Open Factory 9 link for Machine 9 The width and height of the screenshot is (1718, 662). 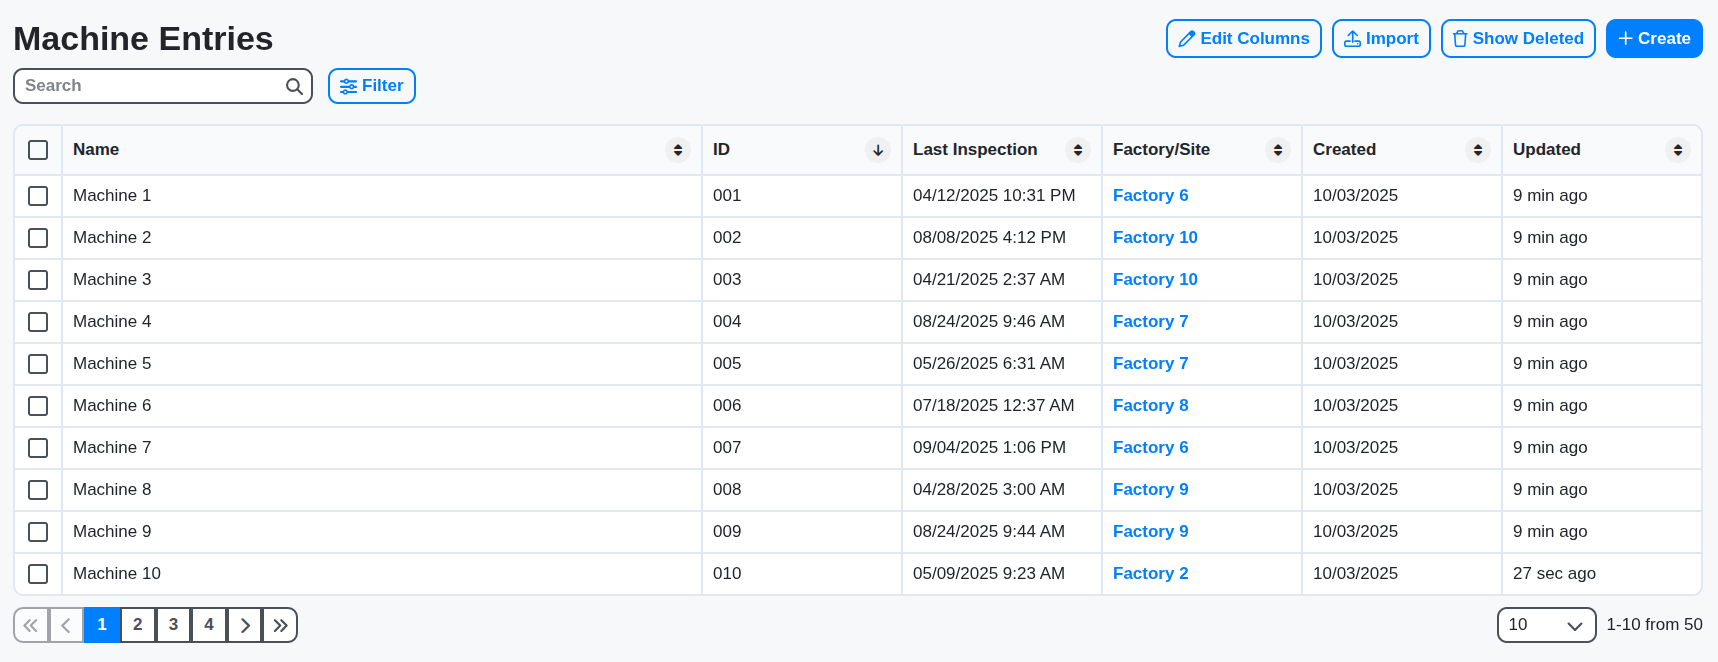1150,532
